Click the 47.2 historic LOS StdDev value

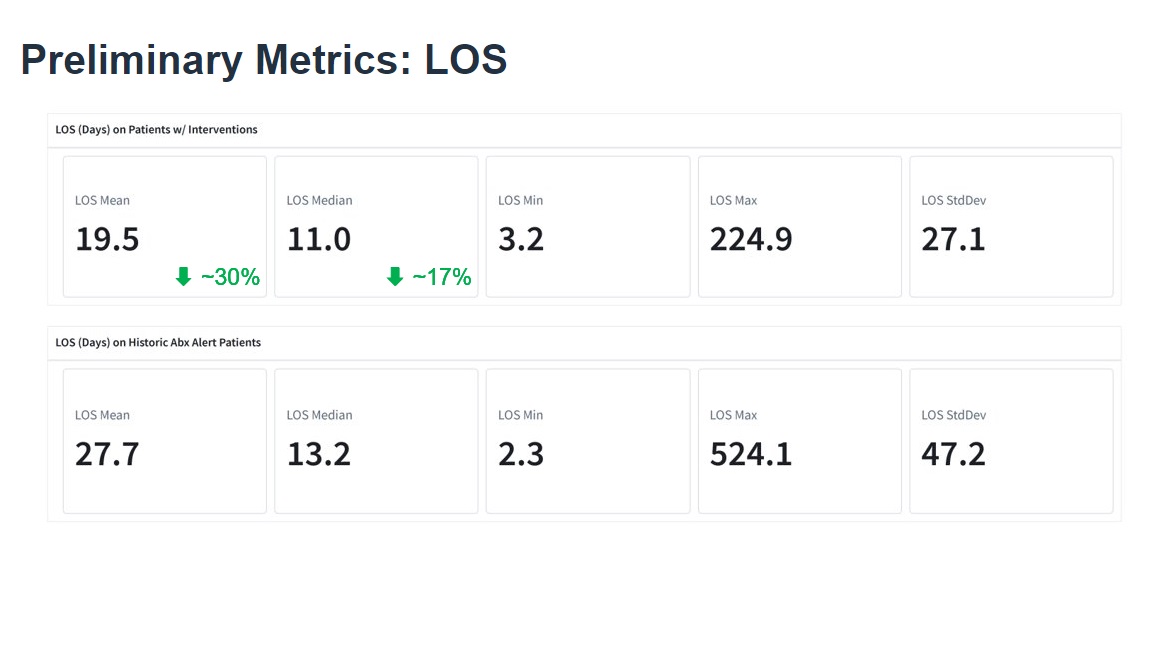(953, 454)
